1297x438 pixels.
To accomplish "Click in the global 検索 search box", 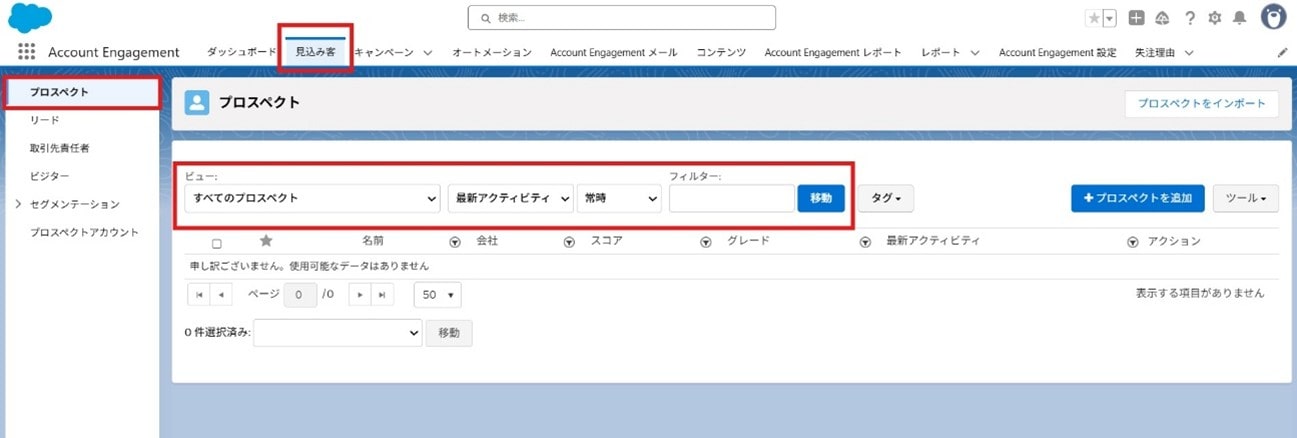I will tap(622, 18).
